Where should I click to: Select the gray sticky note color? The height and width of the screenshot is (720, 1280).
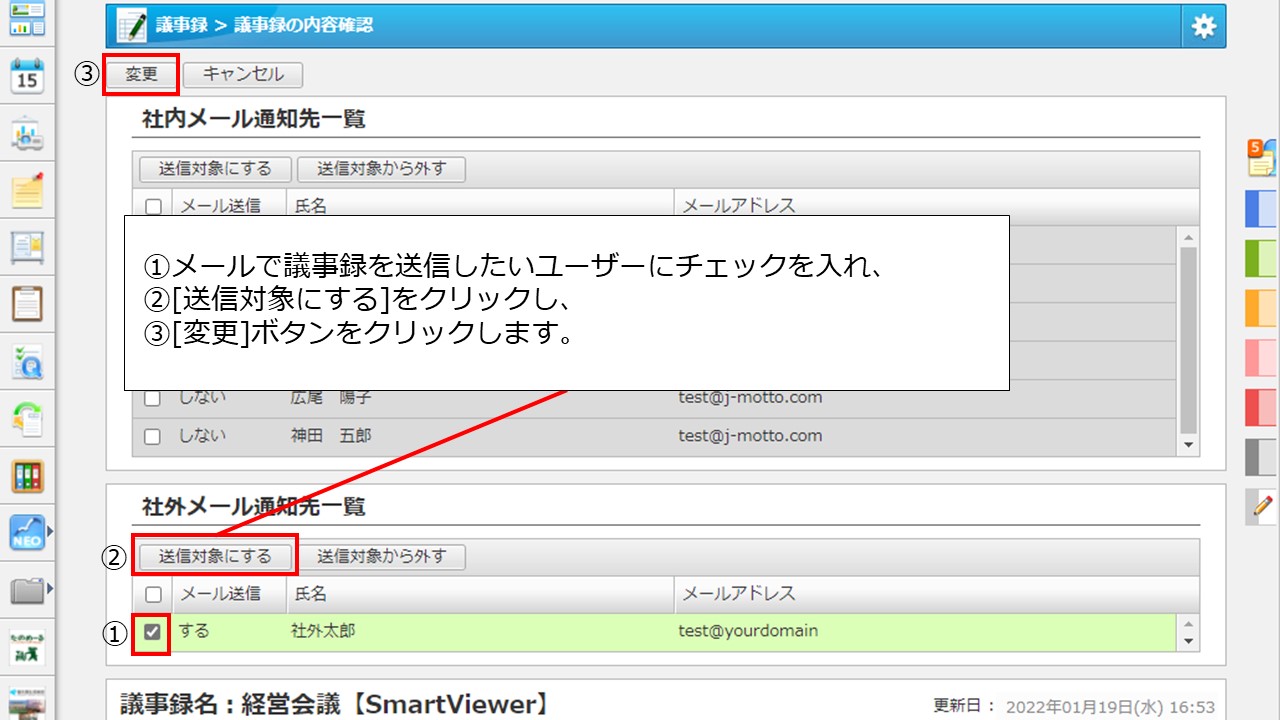pos(1261,457)
